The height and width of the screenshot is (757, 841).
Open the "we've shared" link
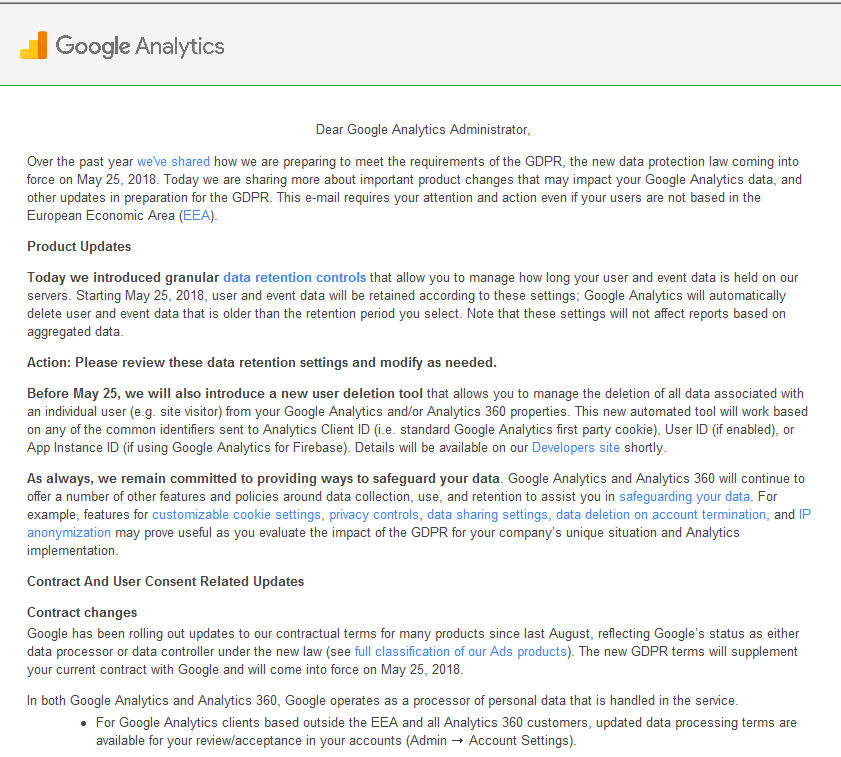tap(173, 162)
